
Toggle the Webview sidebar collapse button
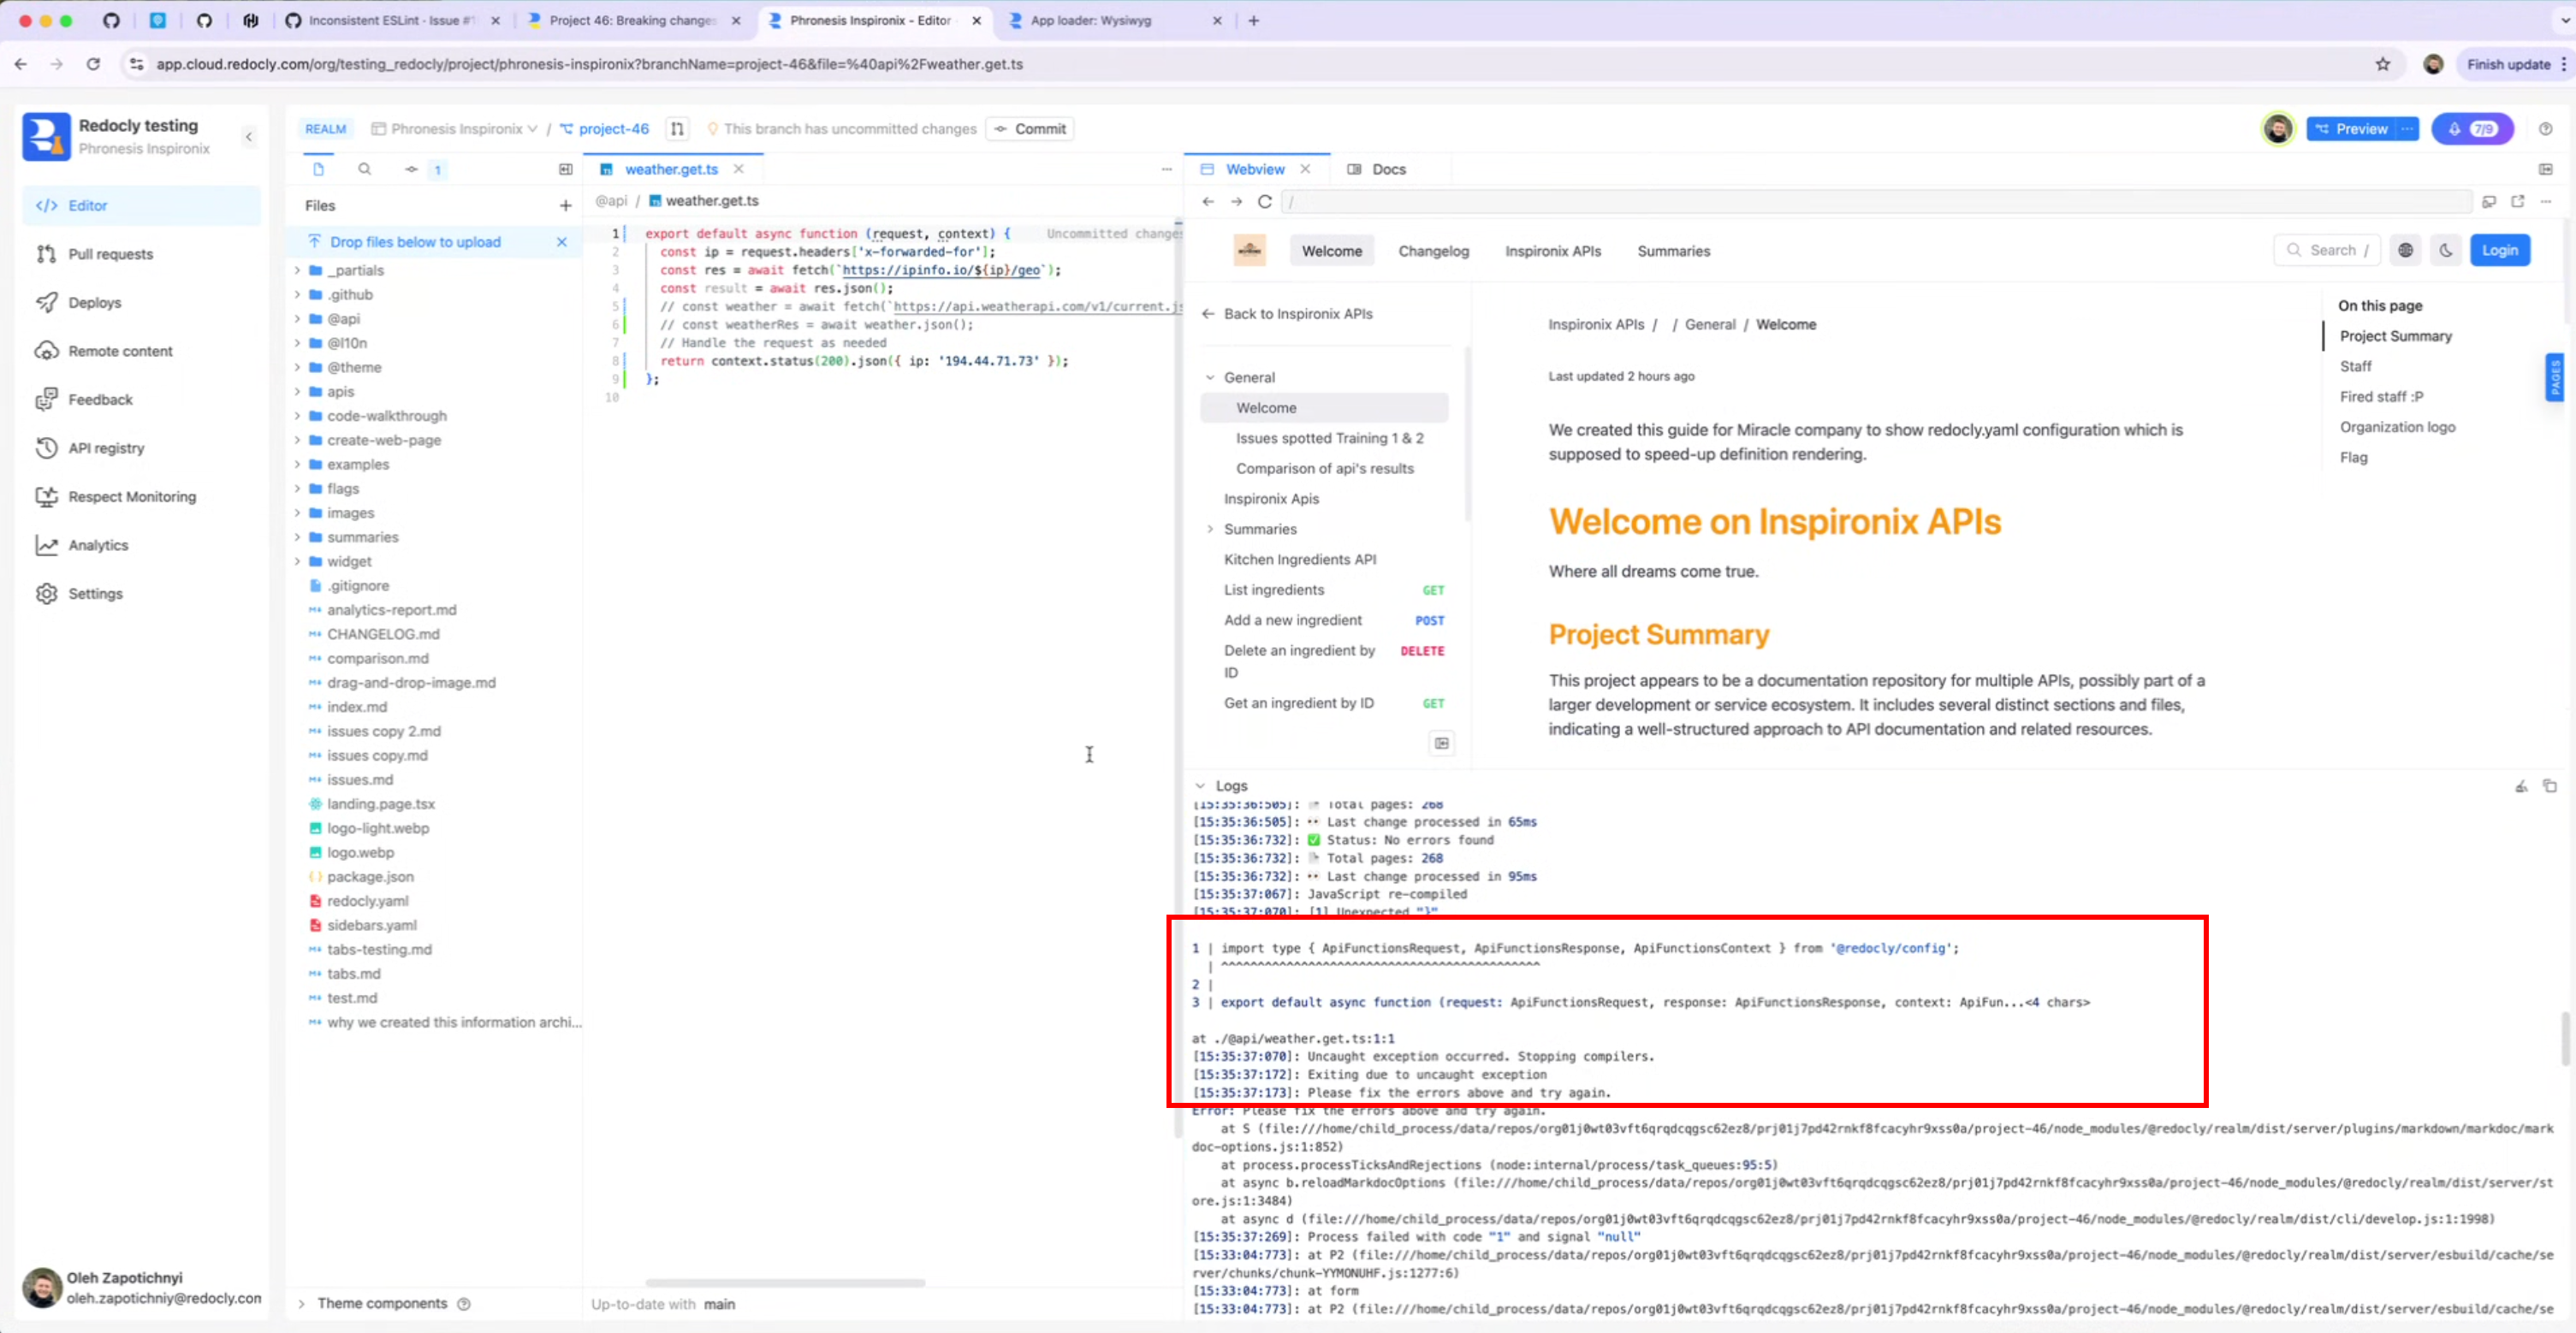pyautogui.click(x=1441, y=743)
